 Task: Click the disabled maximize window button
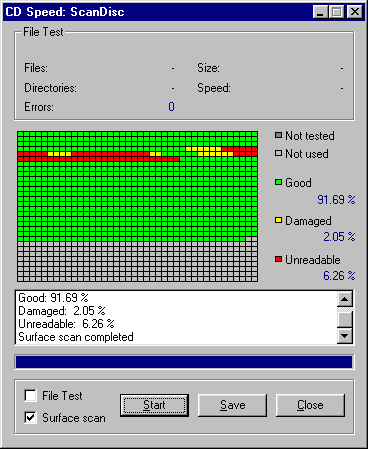pyautogui.click(x=336, y=12)
